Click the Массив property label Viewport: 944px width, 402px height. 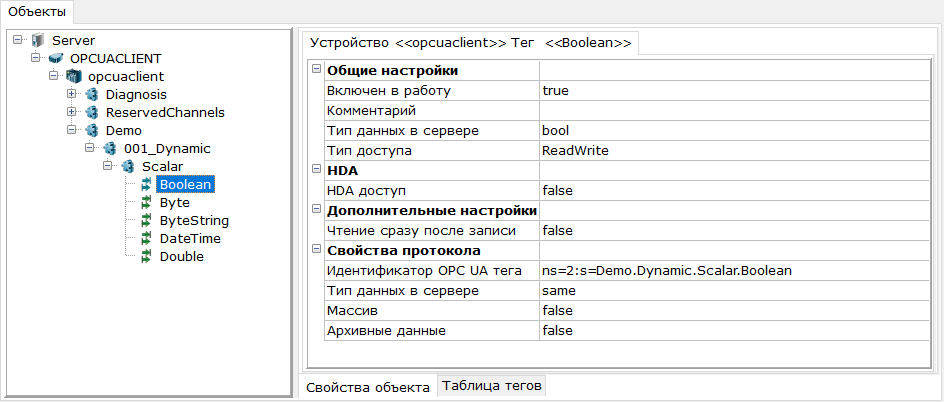pos(352,311)
